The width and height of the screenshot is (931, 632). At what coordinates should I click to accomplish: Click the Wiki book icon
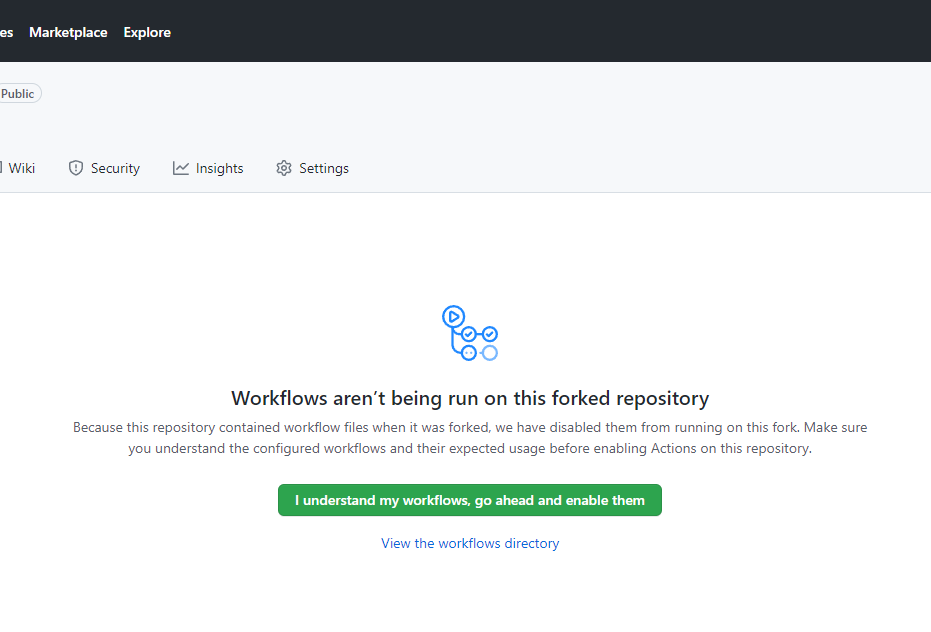pyautogui.click(x=4, y=167)
